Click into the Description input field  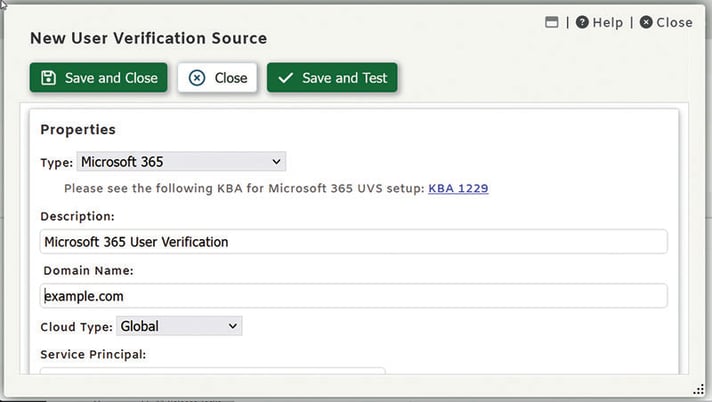[354, 242]
